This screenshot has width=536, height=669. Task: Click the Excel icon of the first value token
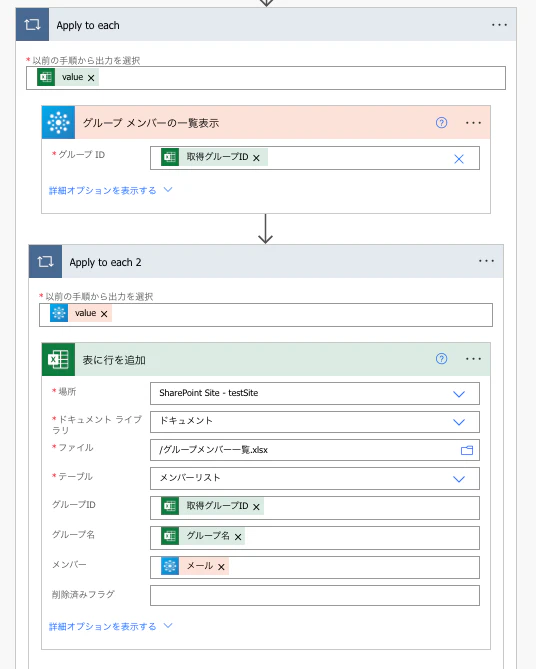tap(46, 77)
